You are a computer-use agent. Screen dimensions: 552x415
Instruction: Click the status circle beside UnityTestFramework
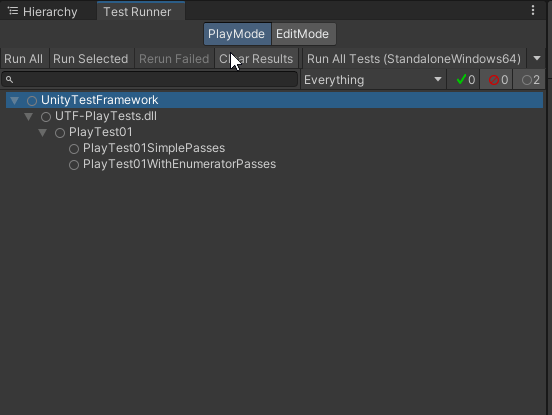(x=32, y=101)
